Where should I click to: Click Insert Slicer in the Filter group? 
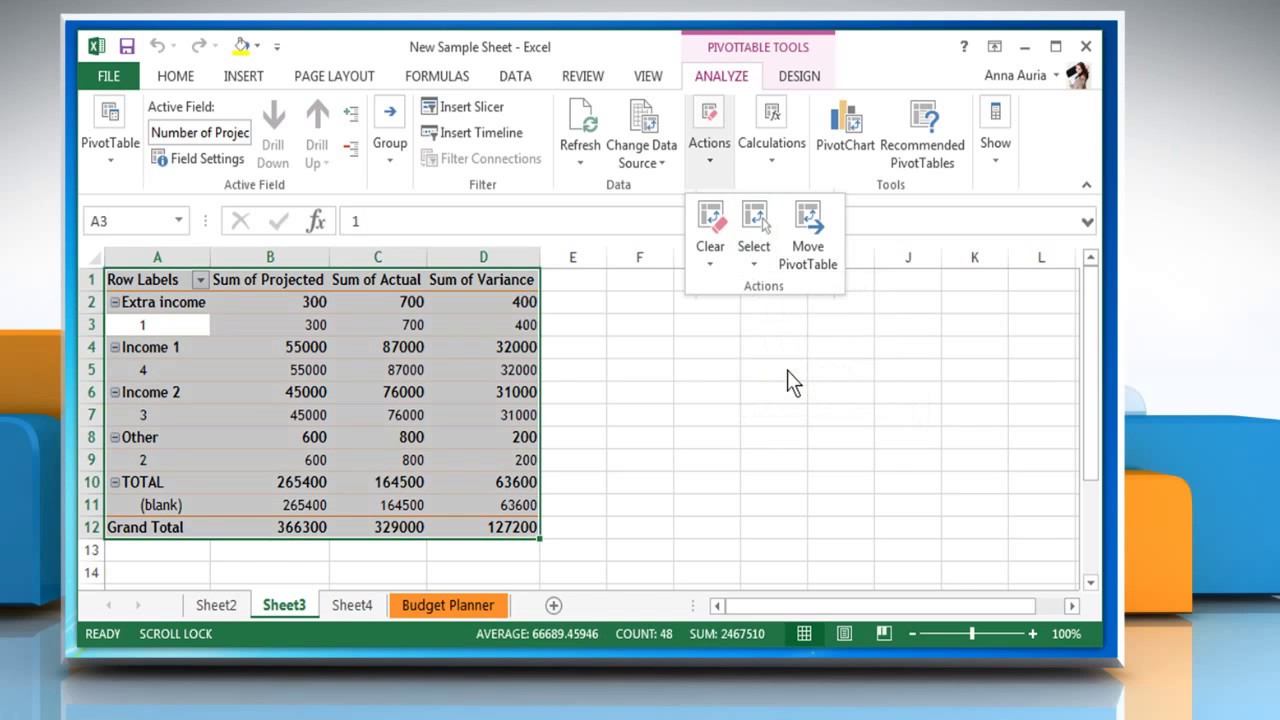[463, 107]
